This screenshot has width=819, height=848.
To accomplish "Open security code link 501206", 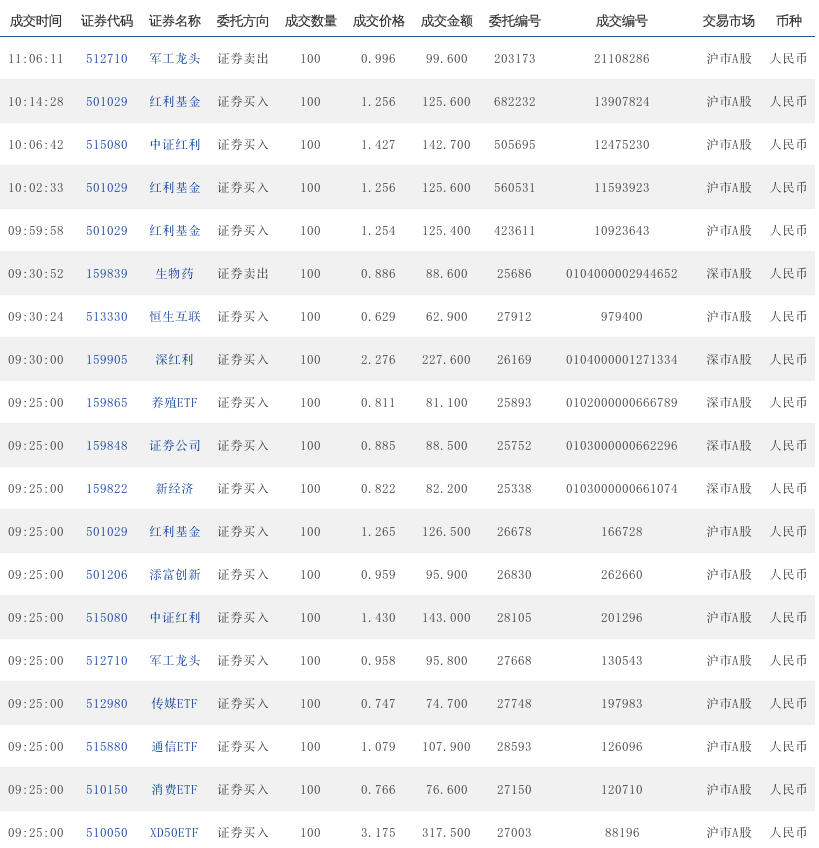I will point(107,575).
